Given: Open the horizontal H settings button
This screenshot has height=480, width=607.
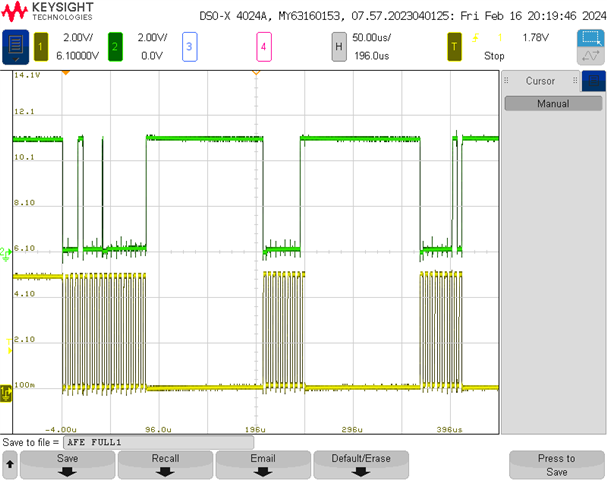Looking at the screenshot, I should click(339, 47).
